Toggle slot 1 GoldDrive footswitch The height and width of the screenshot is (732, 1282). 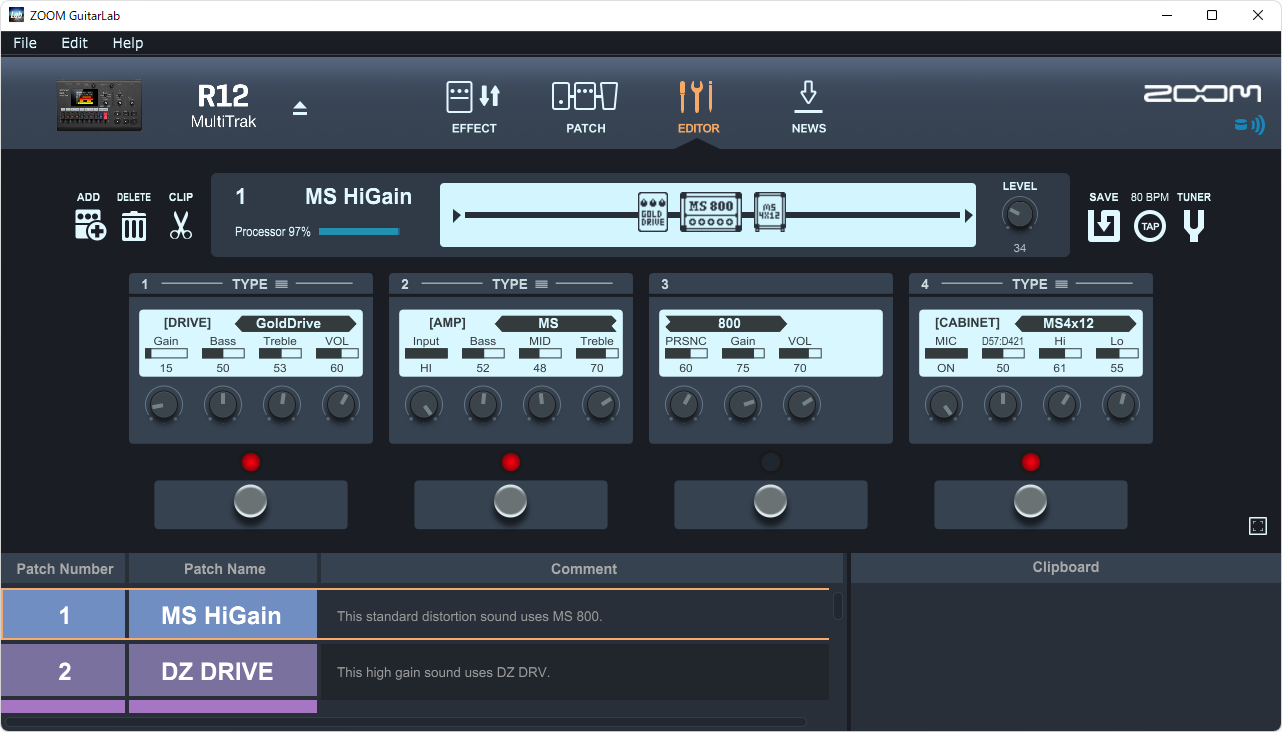[251, 502]
